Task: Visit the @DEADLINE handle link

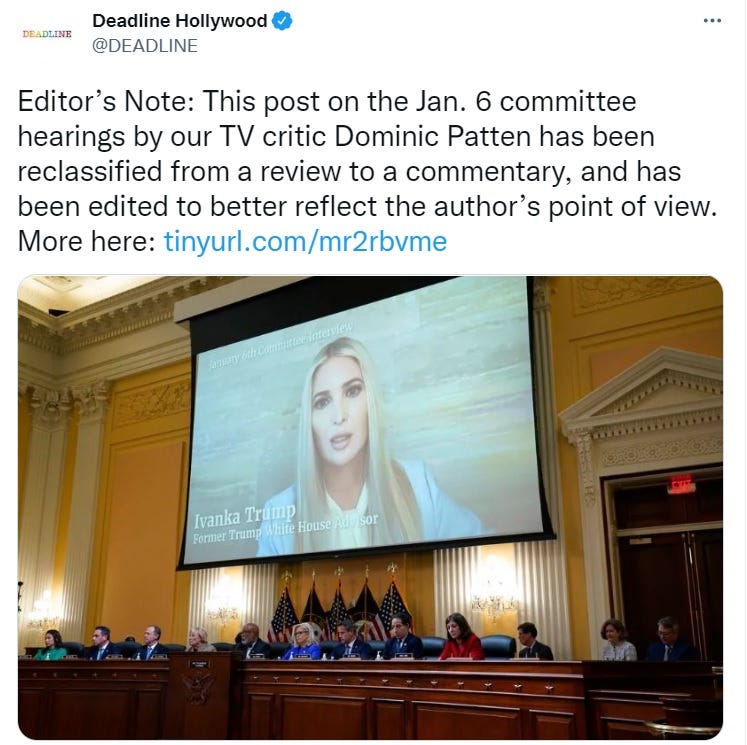Action: [145, 46]
